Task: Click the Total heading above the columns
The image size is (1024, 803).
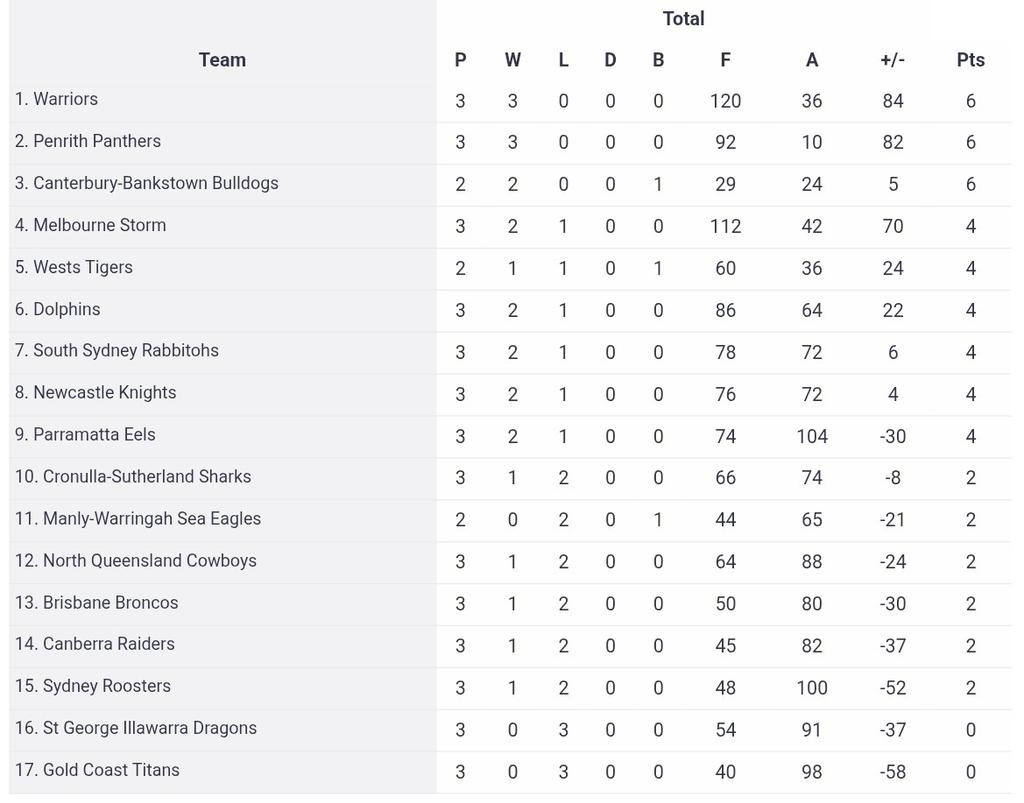Action: [x=683, y=18]
